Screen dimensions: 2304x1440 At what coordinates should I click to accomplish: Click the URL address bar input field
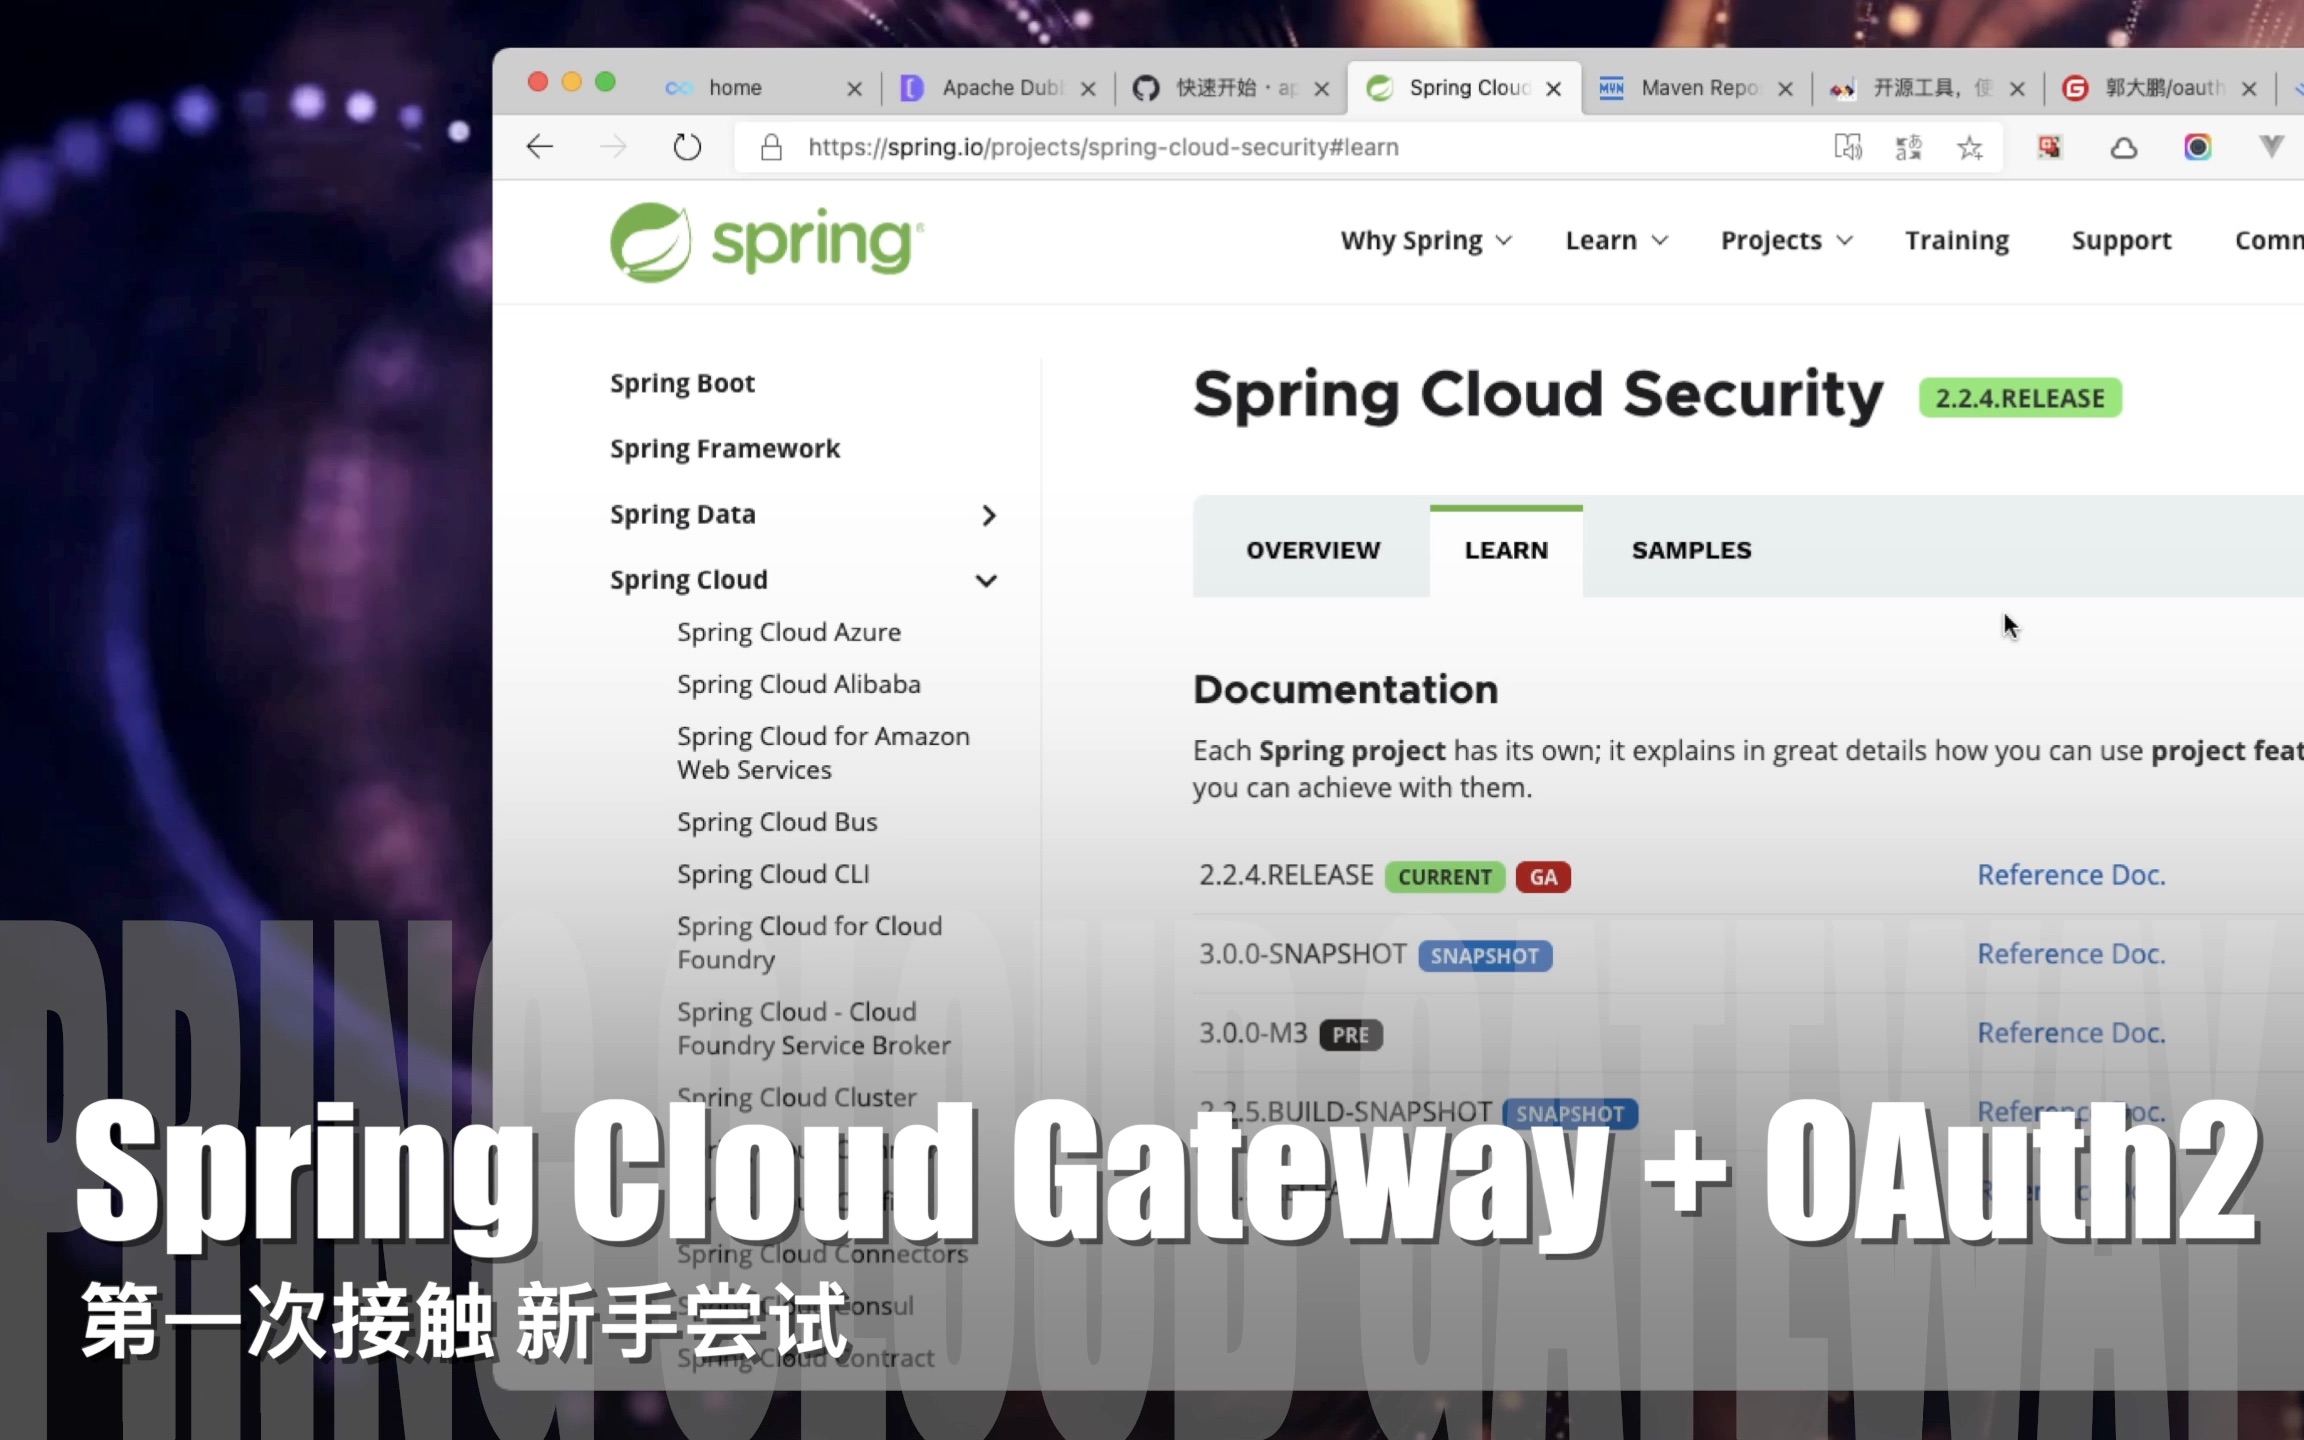1103,146
